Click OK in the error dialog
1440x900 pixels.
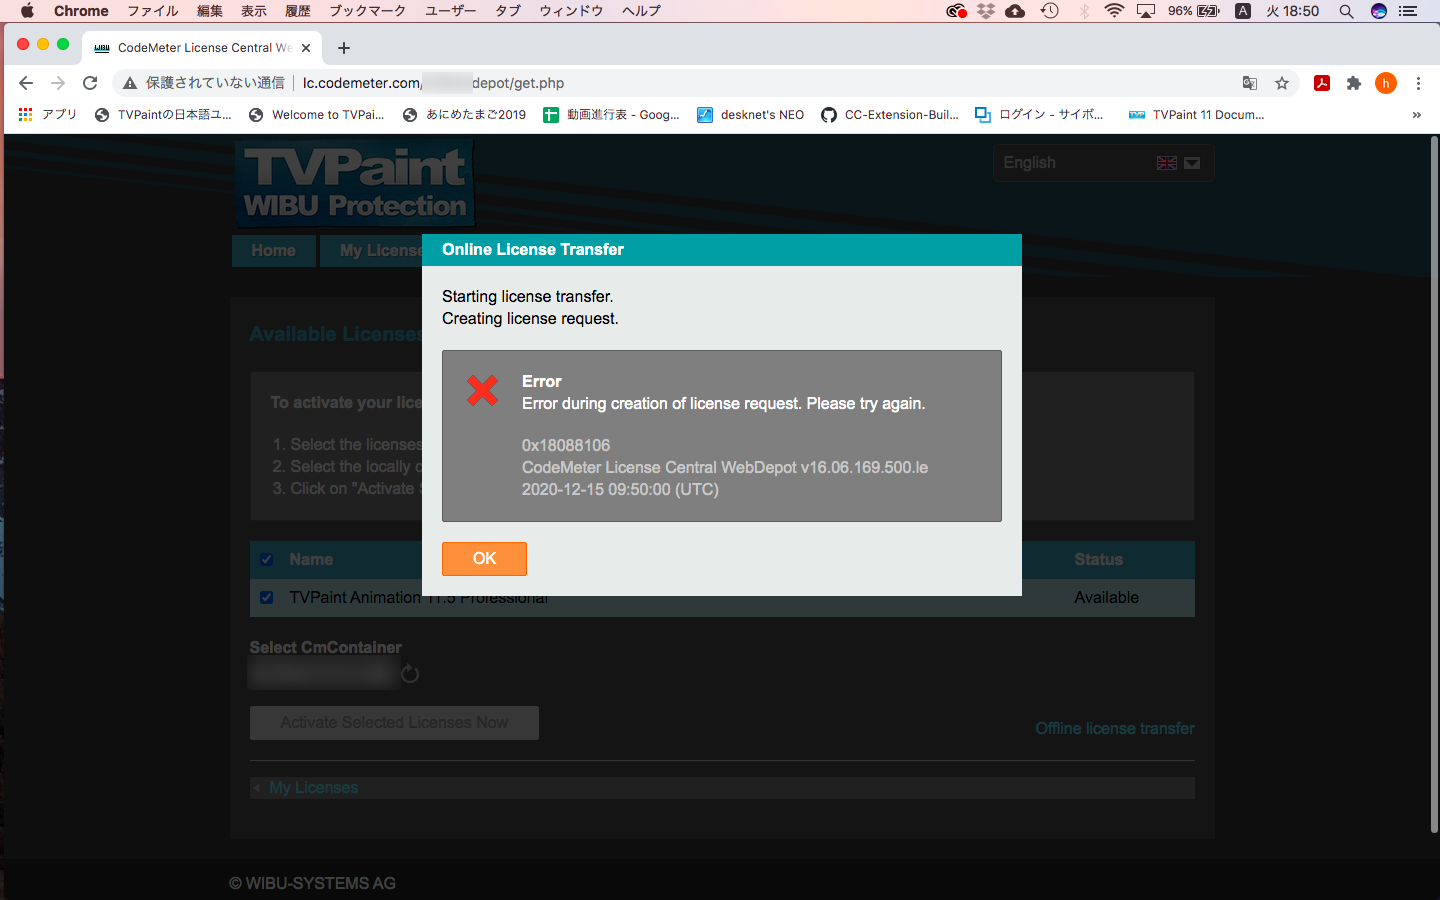[x=484, y=559]
